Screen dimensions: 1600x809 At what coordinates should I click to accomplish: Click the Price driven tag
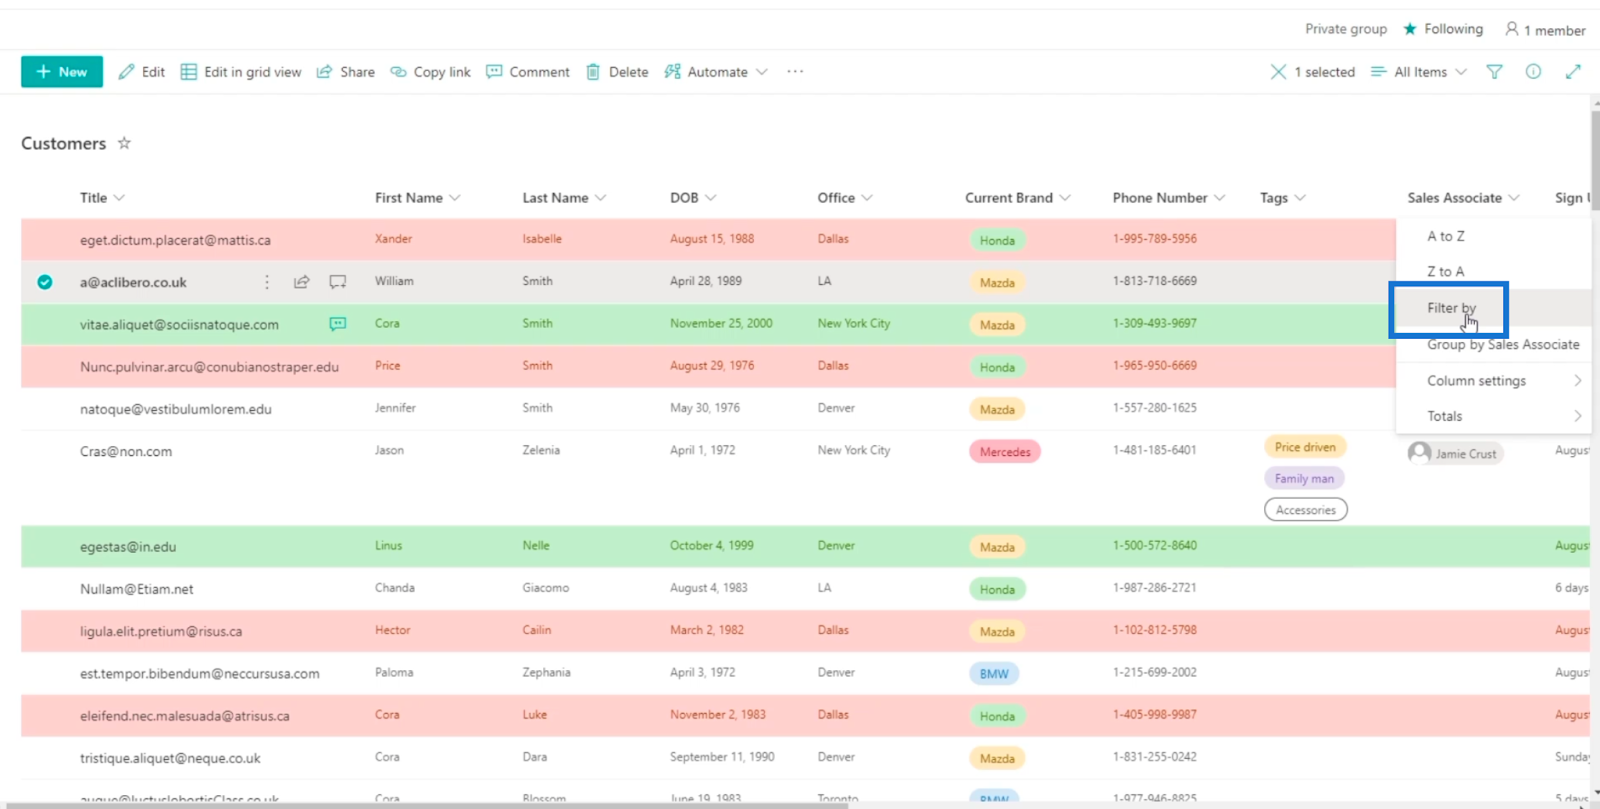pos(1305,447)
